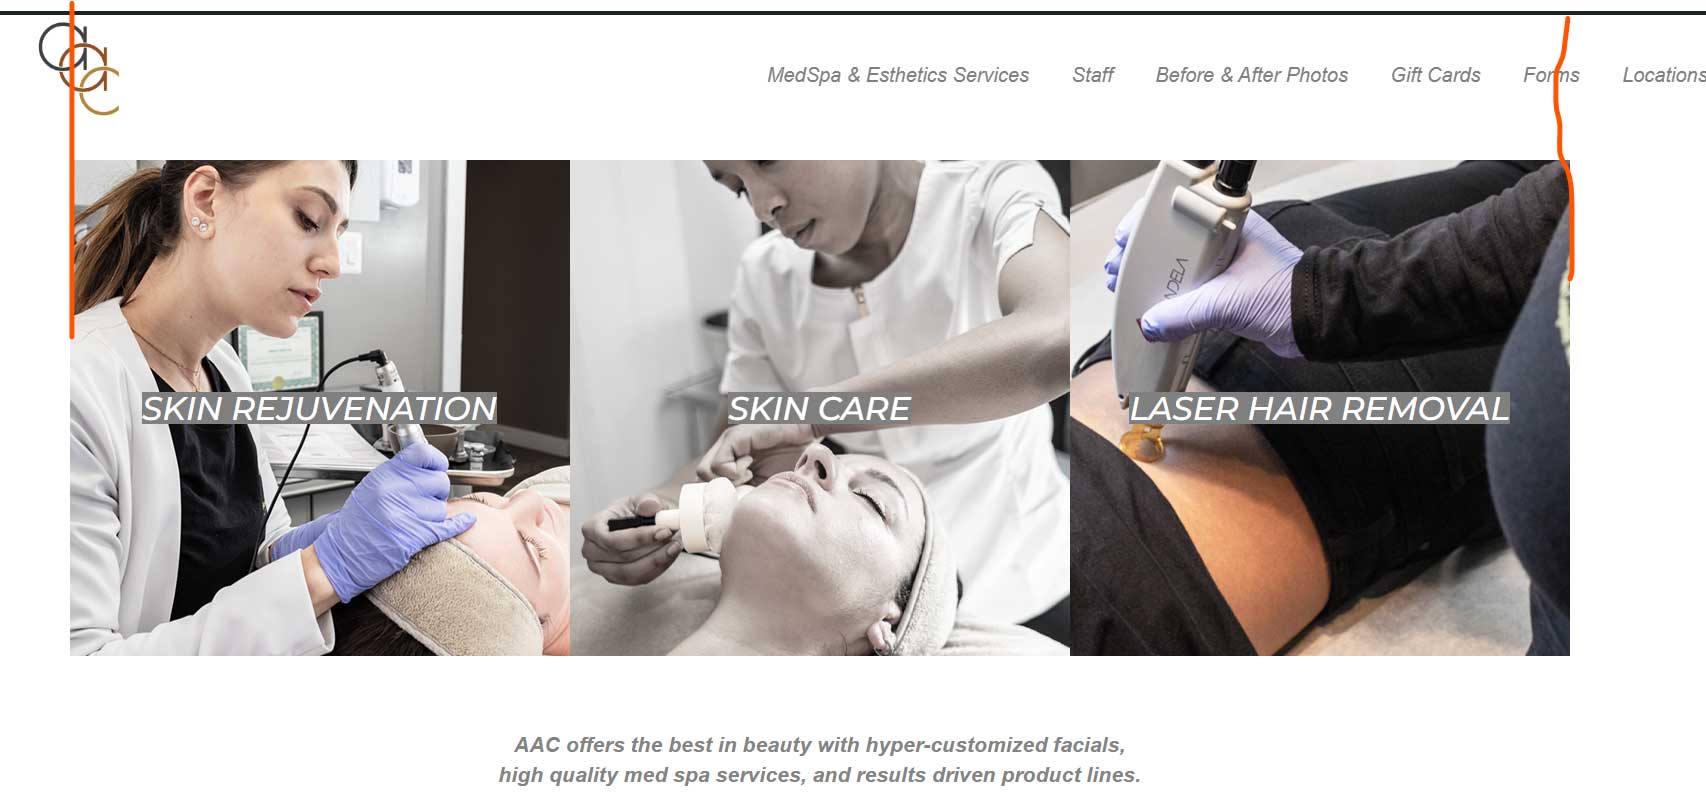Viewport: 1706px width, 797px height.
Task: Select Gift Cards in navigation
Action: point(1435,75)
